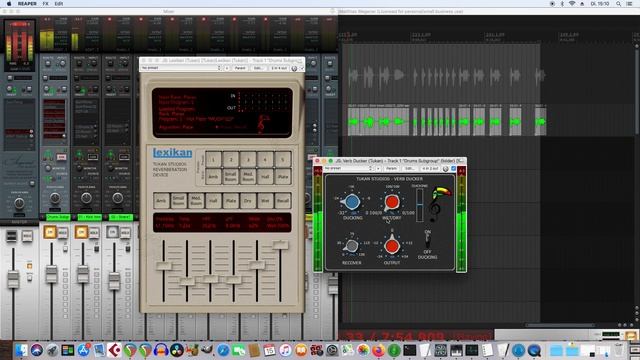Viewport: 640px width, 360px height.
Task: Open App Store from the dock
Action: 83,350
